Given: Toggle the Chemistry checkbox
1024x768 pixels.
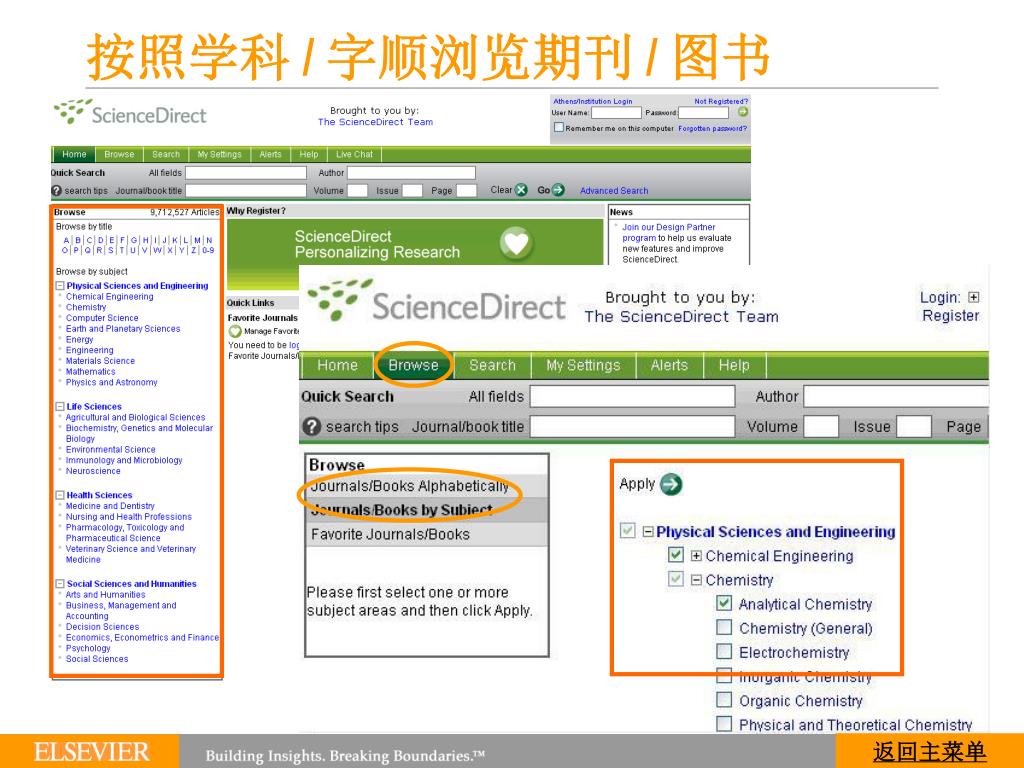Looking at the screenshot, I should point(676,579).
